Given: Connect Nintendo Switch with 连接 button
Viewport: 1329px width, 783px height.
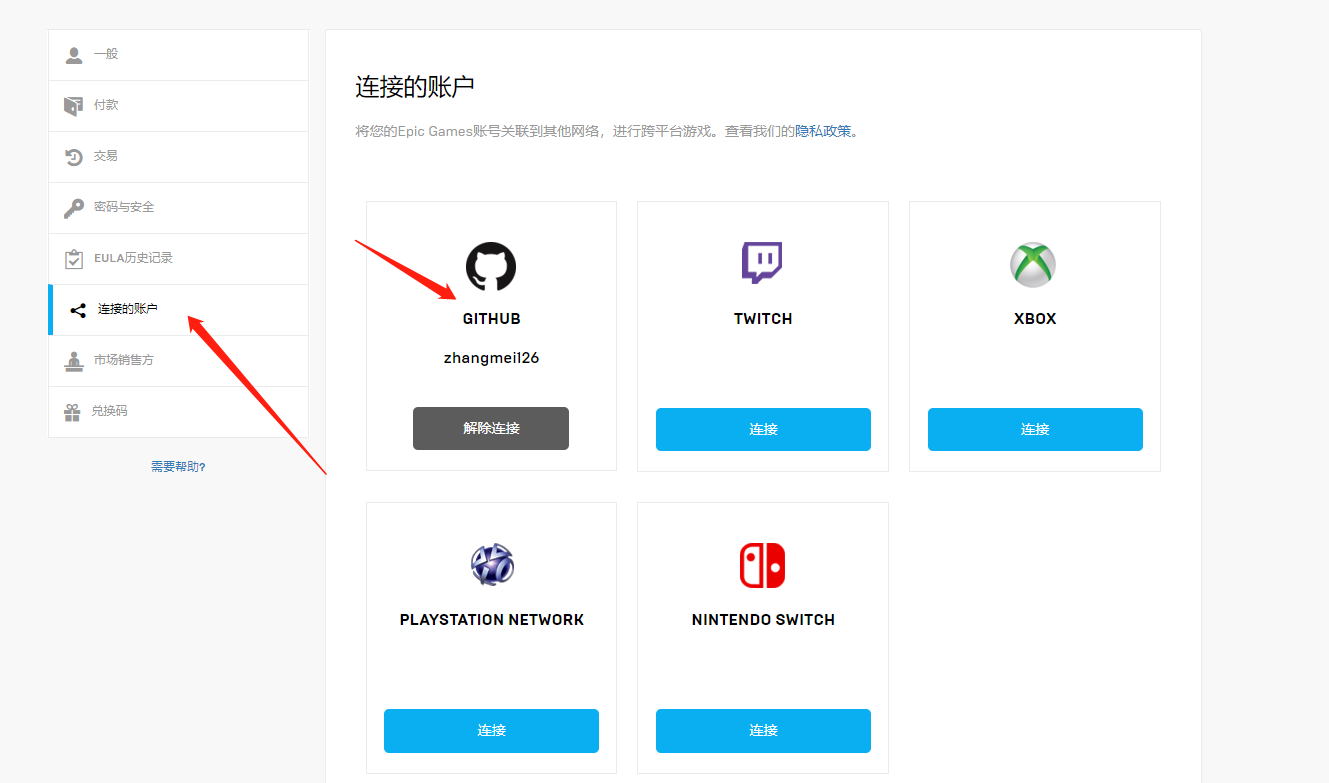Looking at the screenshot, I should 763,730.
